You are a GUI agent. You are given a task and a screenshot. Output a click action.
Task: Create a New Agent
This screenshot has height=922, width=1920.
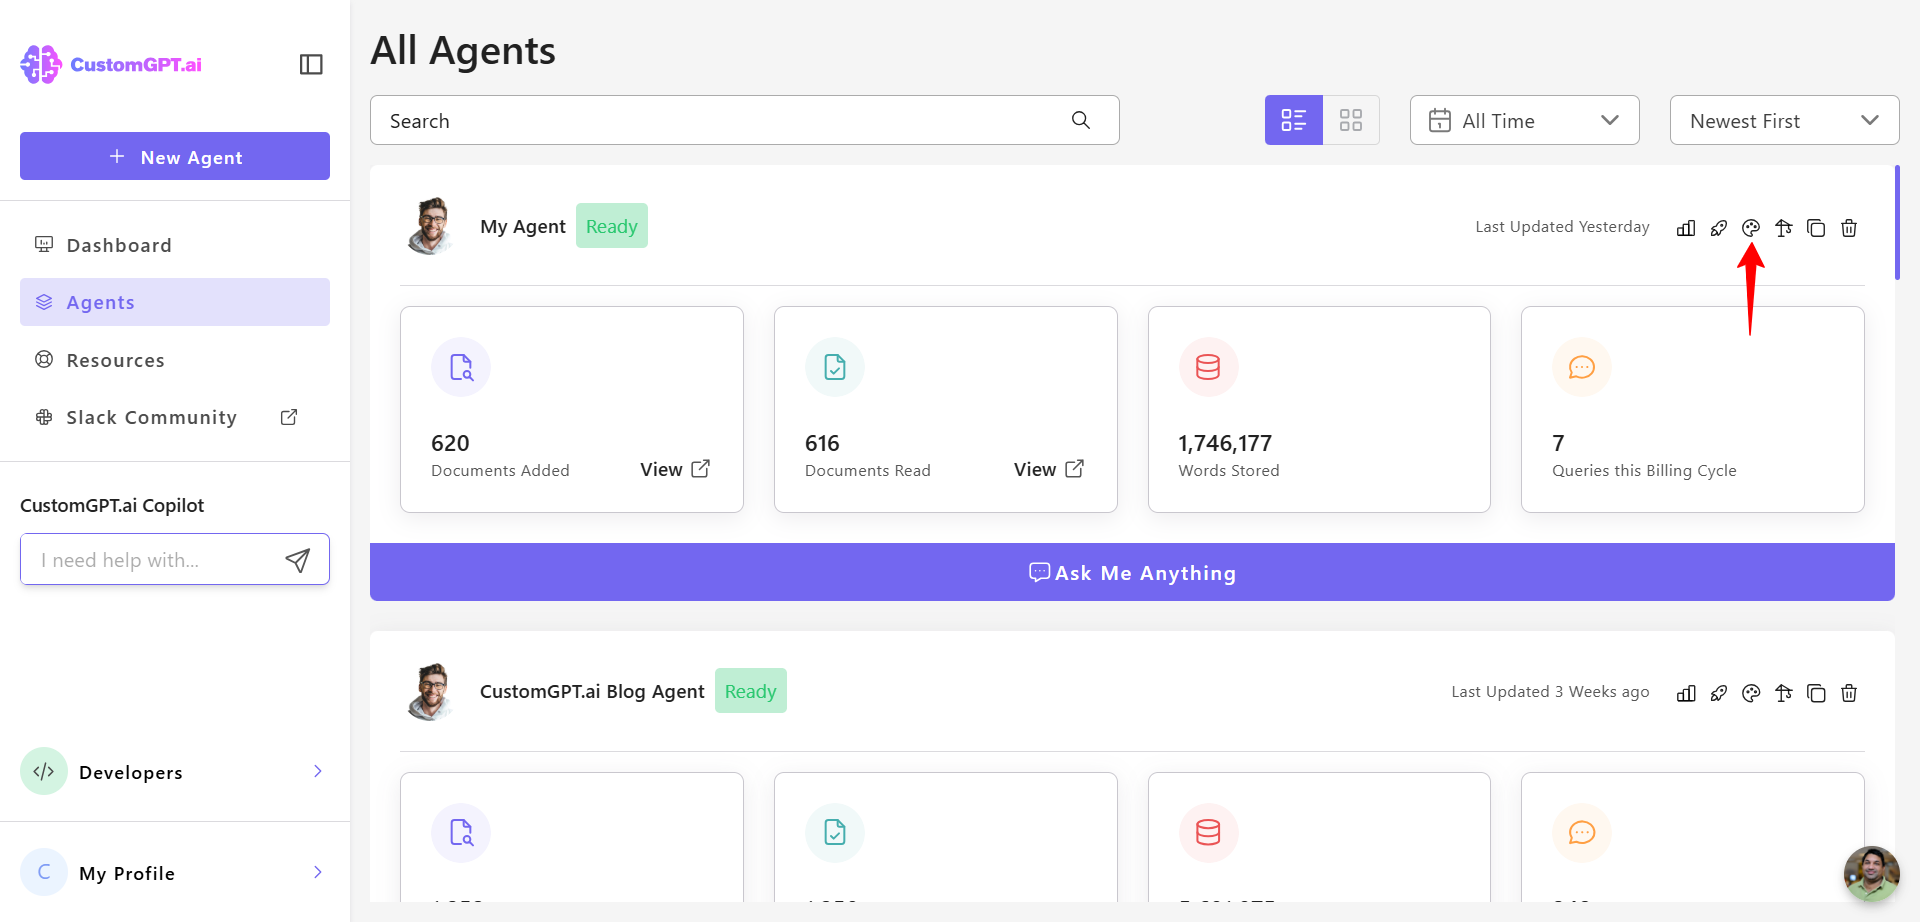coord(175,156)
